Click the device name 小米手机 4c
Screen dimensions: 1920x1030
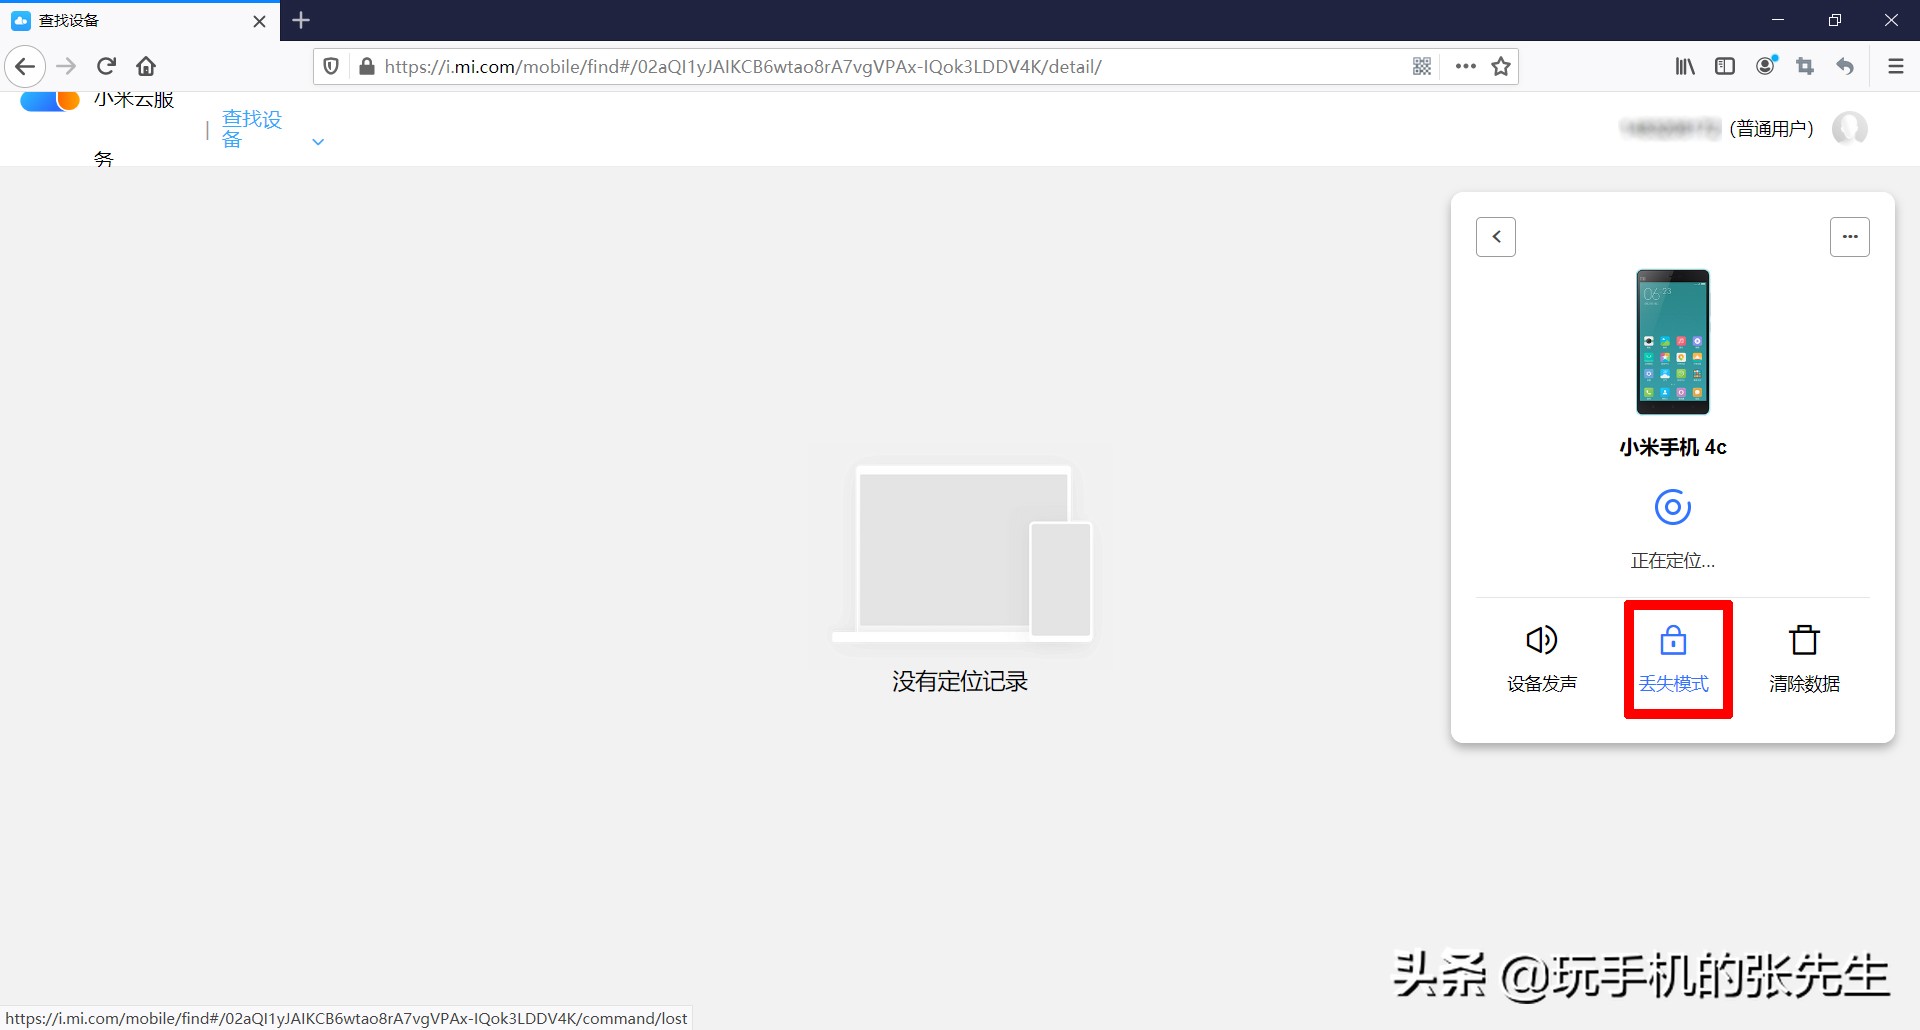point(1673,447)
